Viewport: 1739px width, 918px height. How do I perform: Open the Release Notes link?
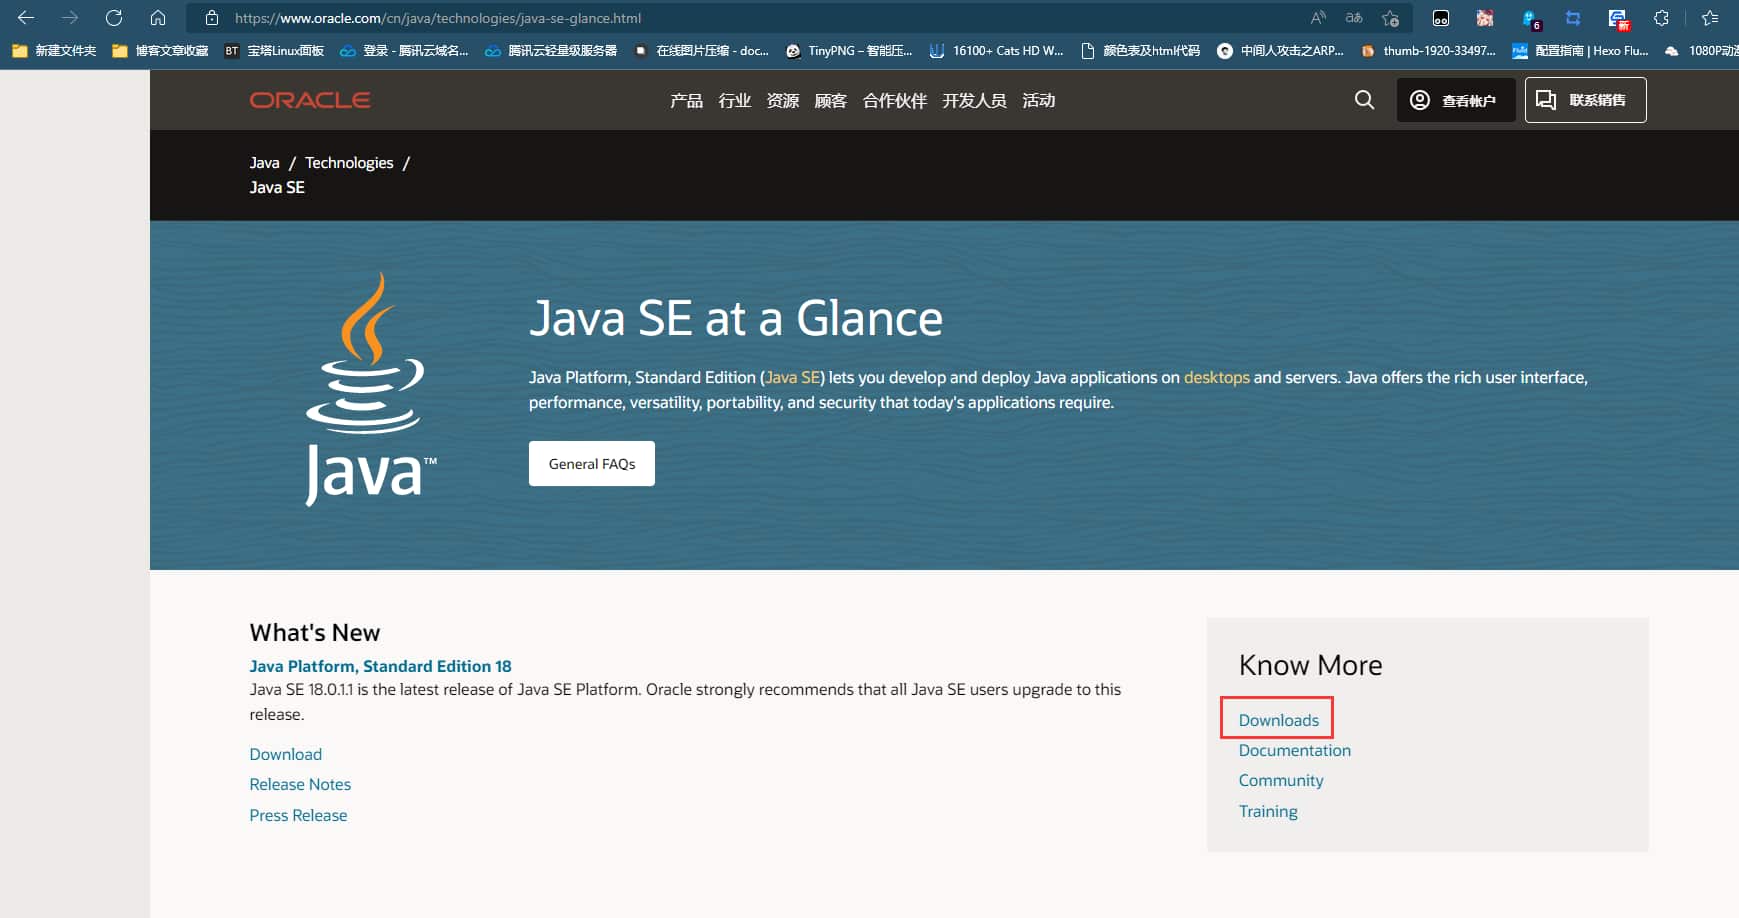tap(300, 785)
